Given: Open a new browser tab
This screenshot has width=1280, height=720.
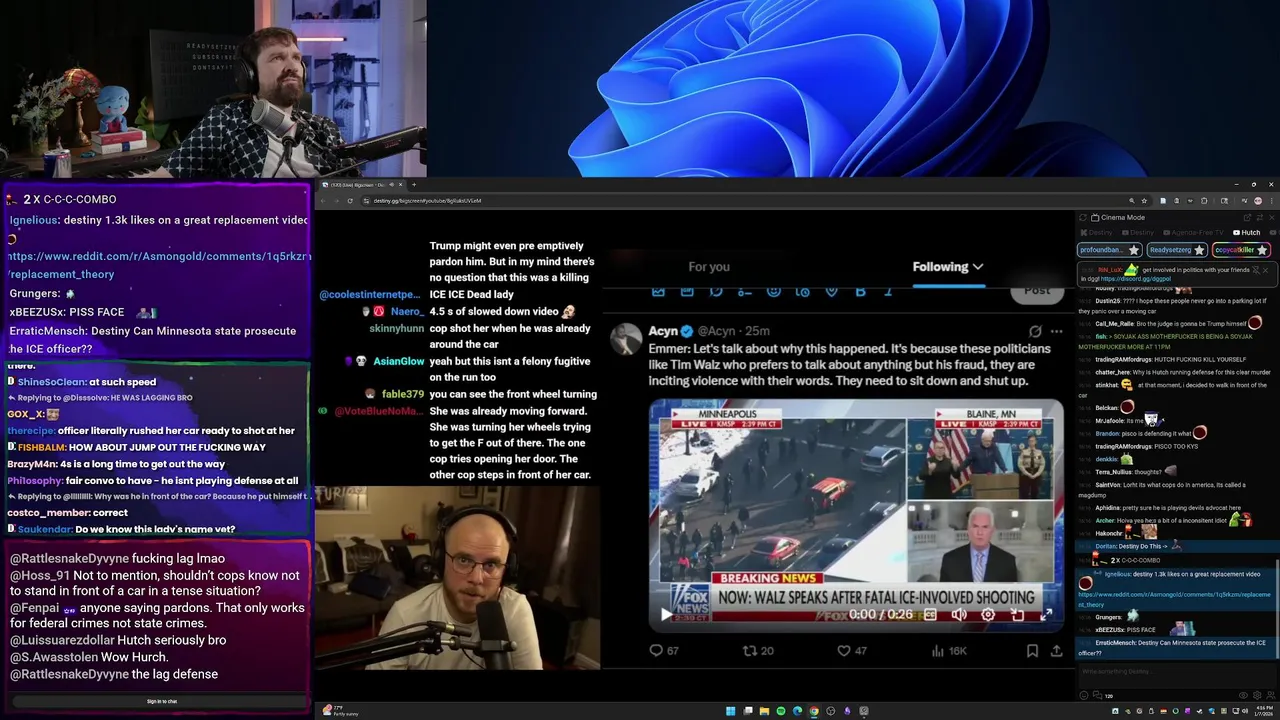Looking at the screenshot, I should [414, 184].
